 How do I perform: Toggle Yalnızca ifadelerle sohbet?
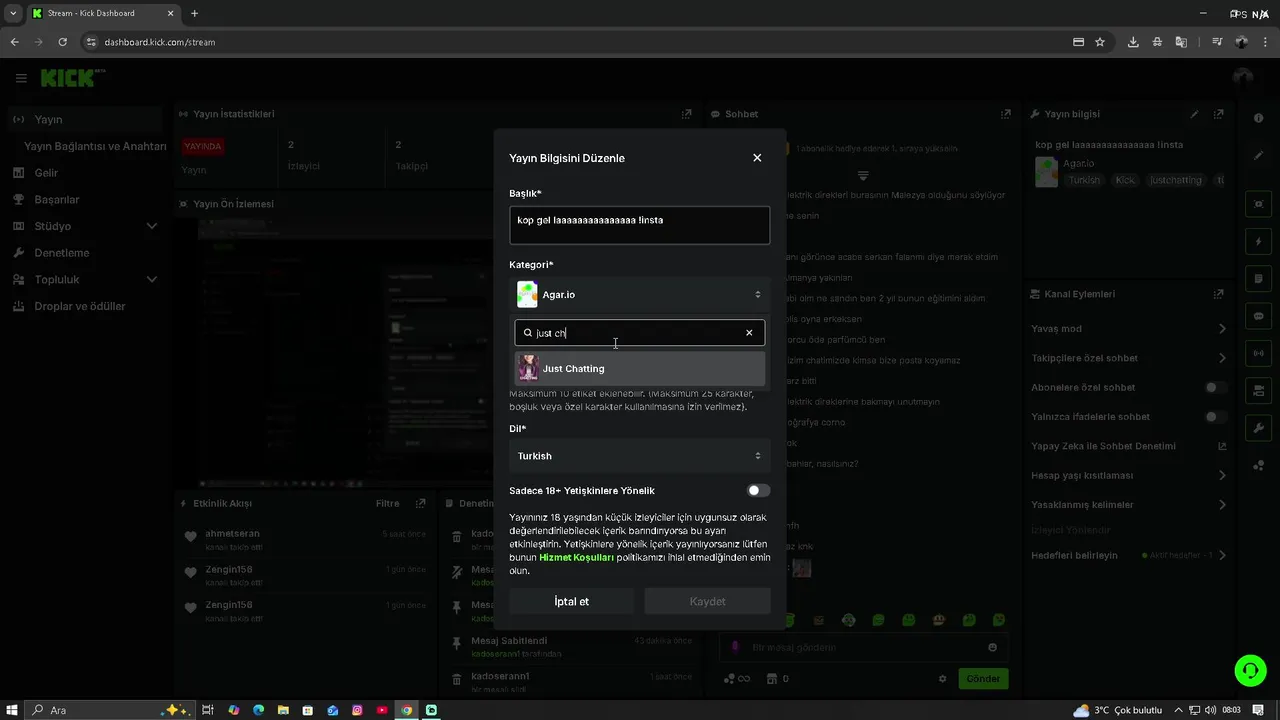click(x=1215, y=416)
